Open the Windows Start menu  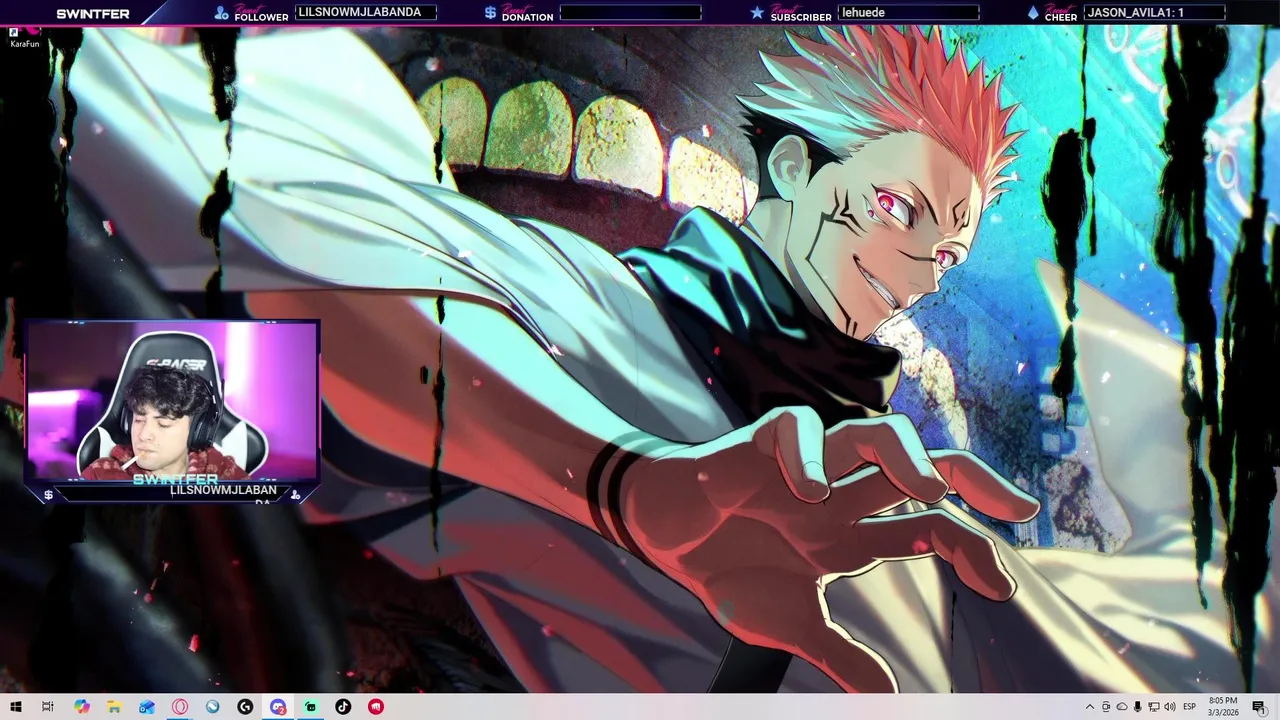point(16,707)
